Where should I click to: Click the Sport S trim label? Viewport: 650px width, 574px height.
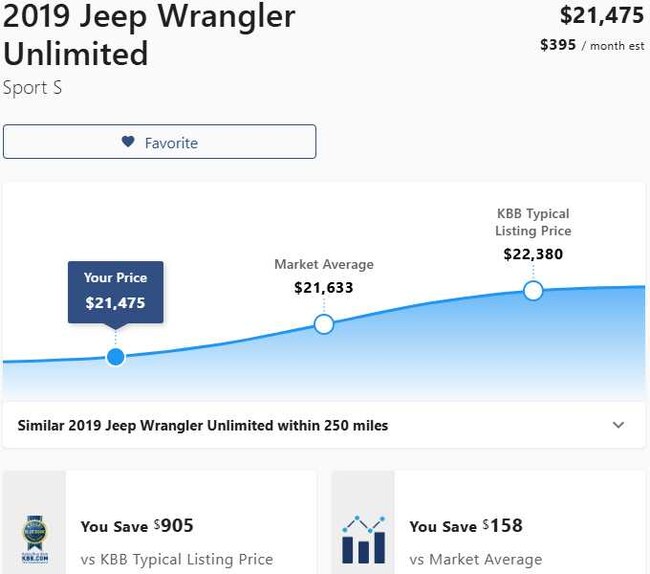pyautogui.click(x=33, y=88)
